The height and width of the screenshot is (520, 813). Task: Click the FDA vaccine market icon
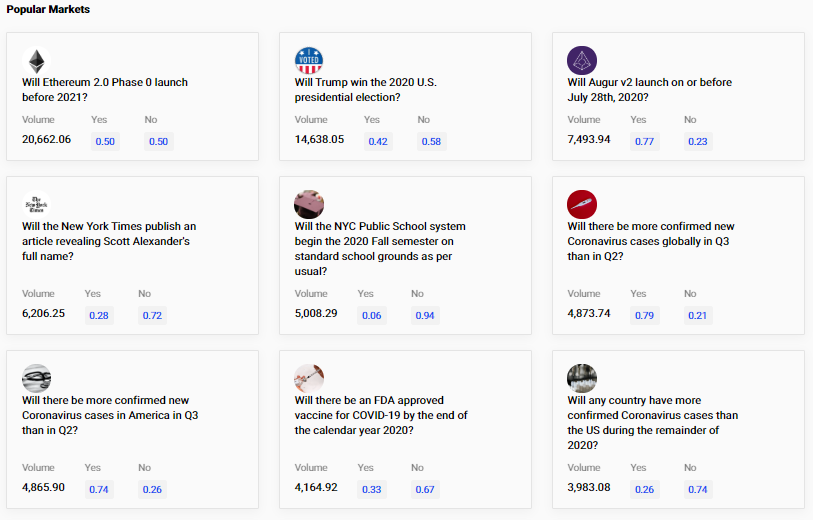point(309,378)
